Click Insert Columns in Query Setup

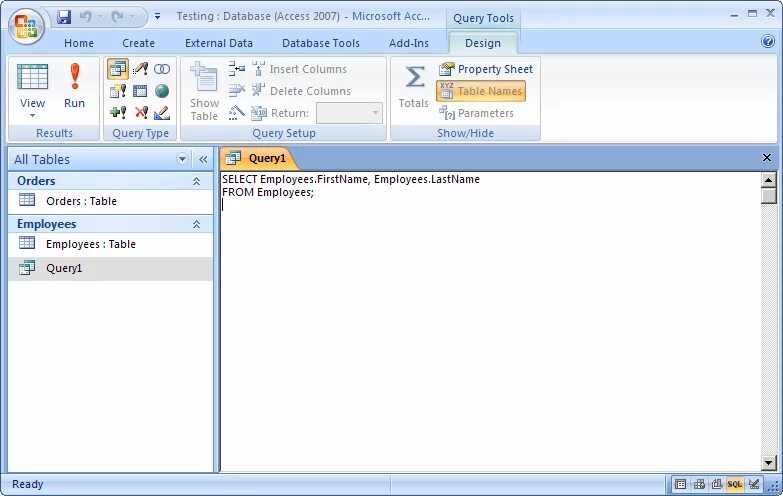pos(299,69)
